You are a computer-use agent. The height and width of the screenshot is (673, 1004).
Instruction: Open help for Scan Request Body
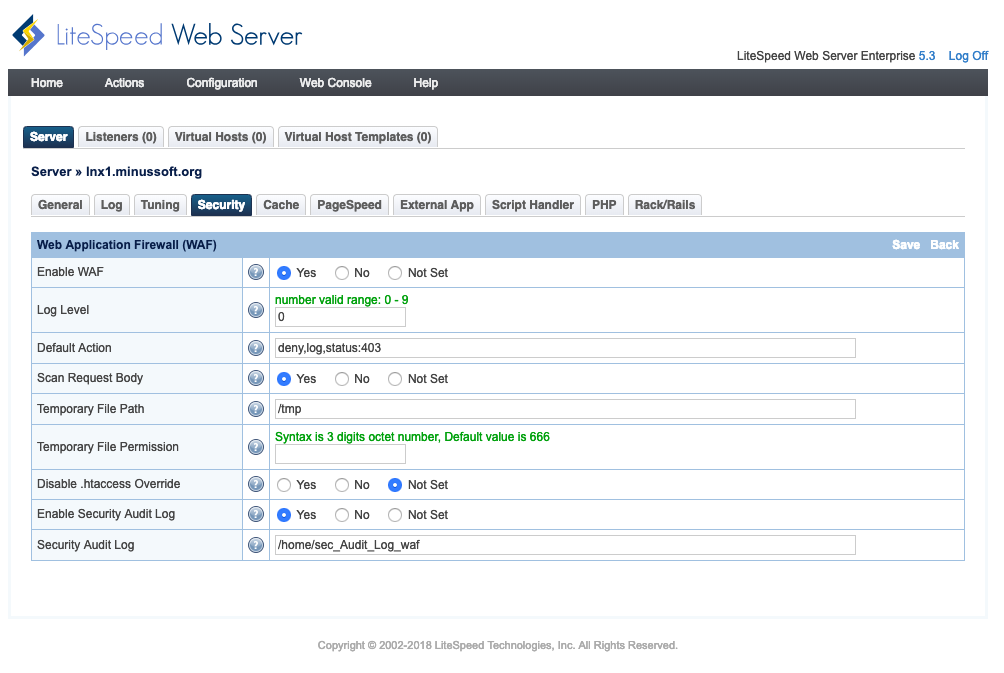pos(255,378)
